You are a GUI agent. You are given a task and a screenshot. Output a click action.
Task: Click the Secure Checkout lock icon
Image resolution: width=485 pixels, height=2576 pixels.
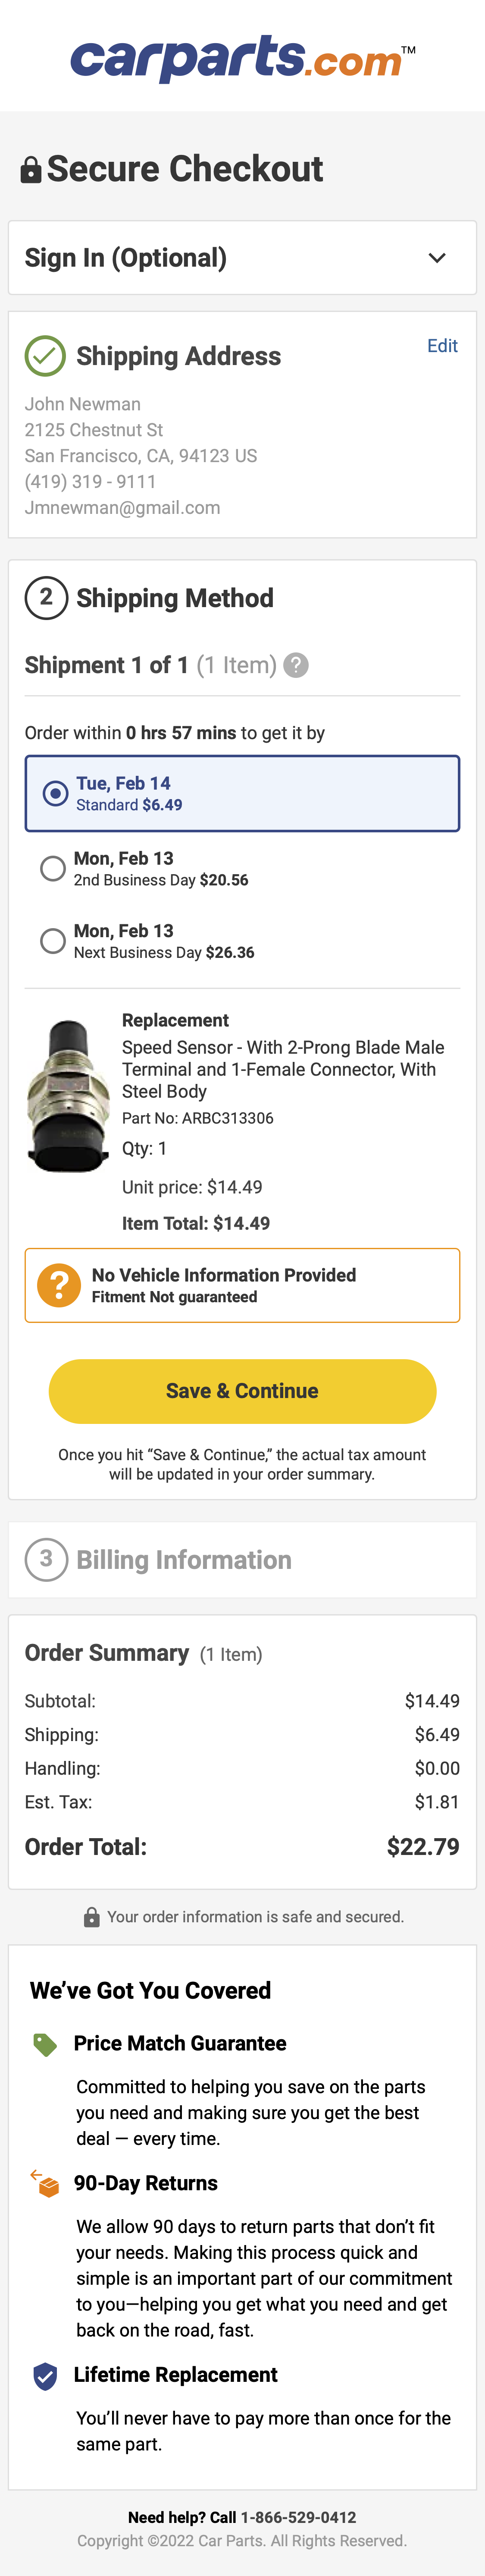coord(31,170)
